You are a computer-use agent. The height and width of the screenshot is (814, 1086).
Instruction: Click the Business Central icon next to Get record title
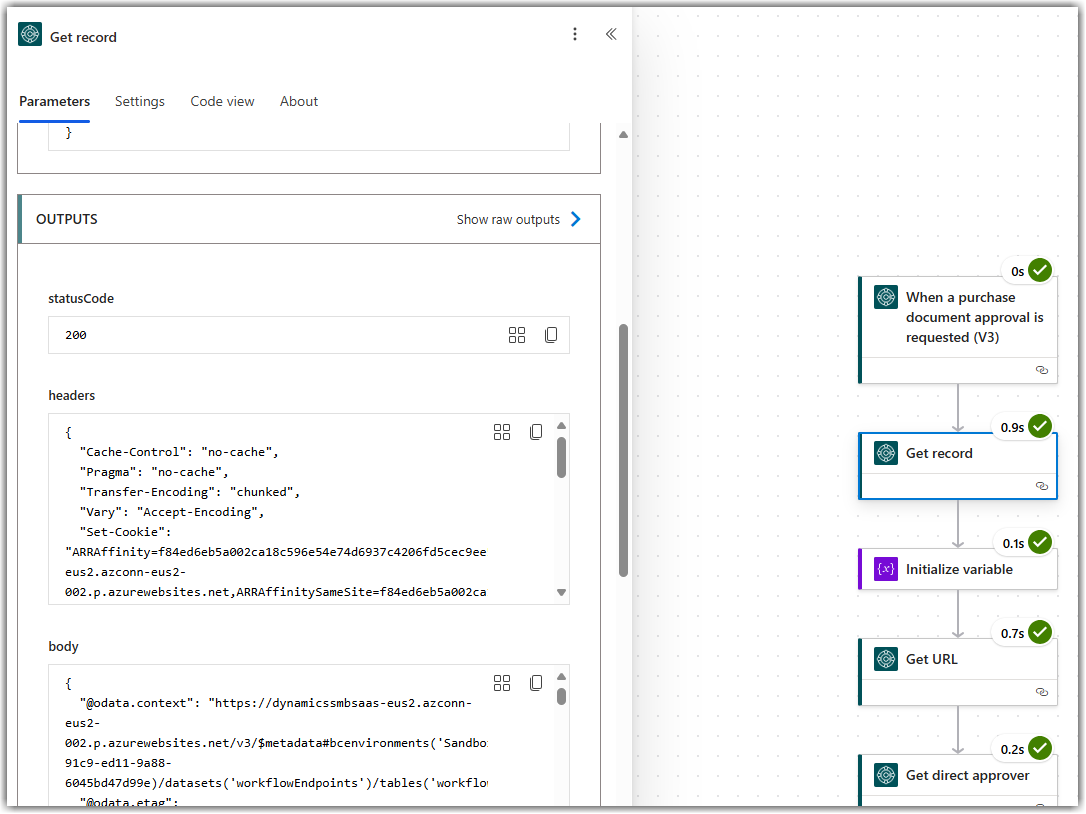pos(29,34)
